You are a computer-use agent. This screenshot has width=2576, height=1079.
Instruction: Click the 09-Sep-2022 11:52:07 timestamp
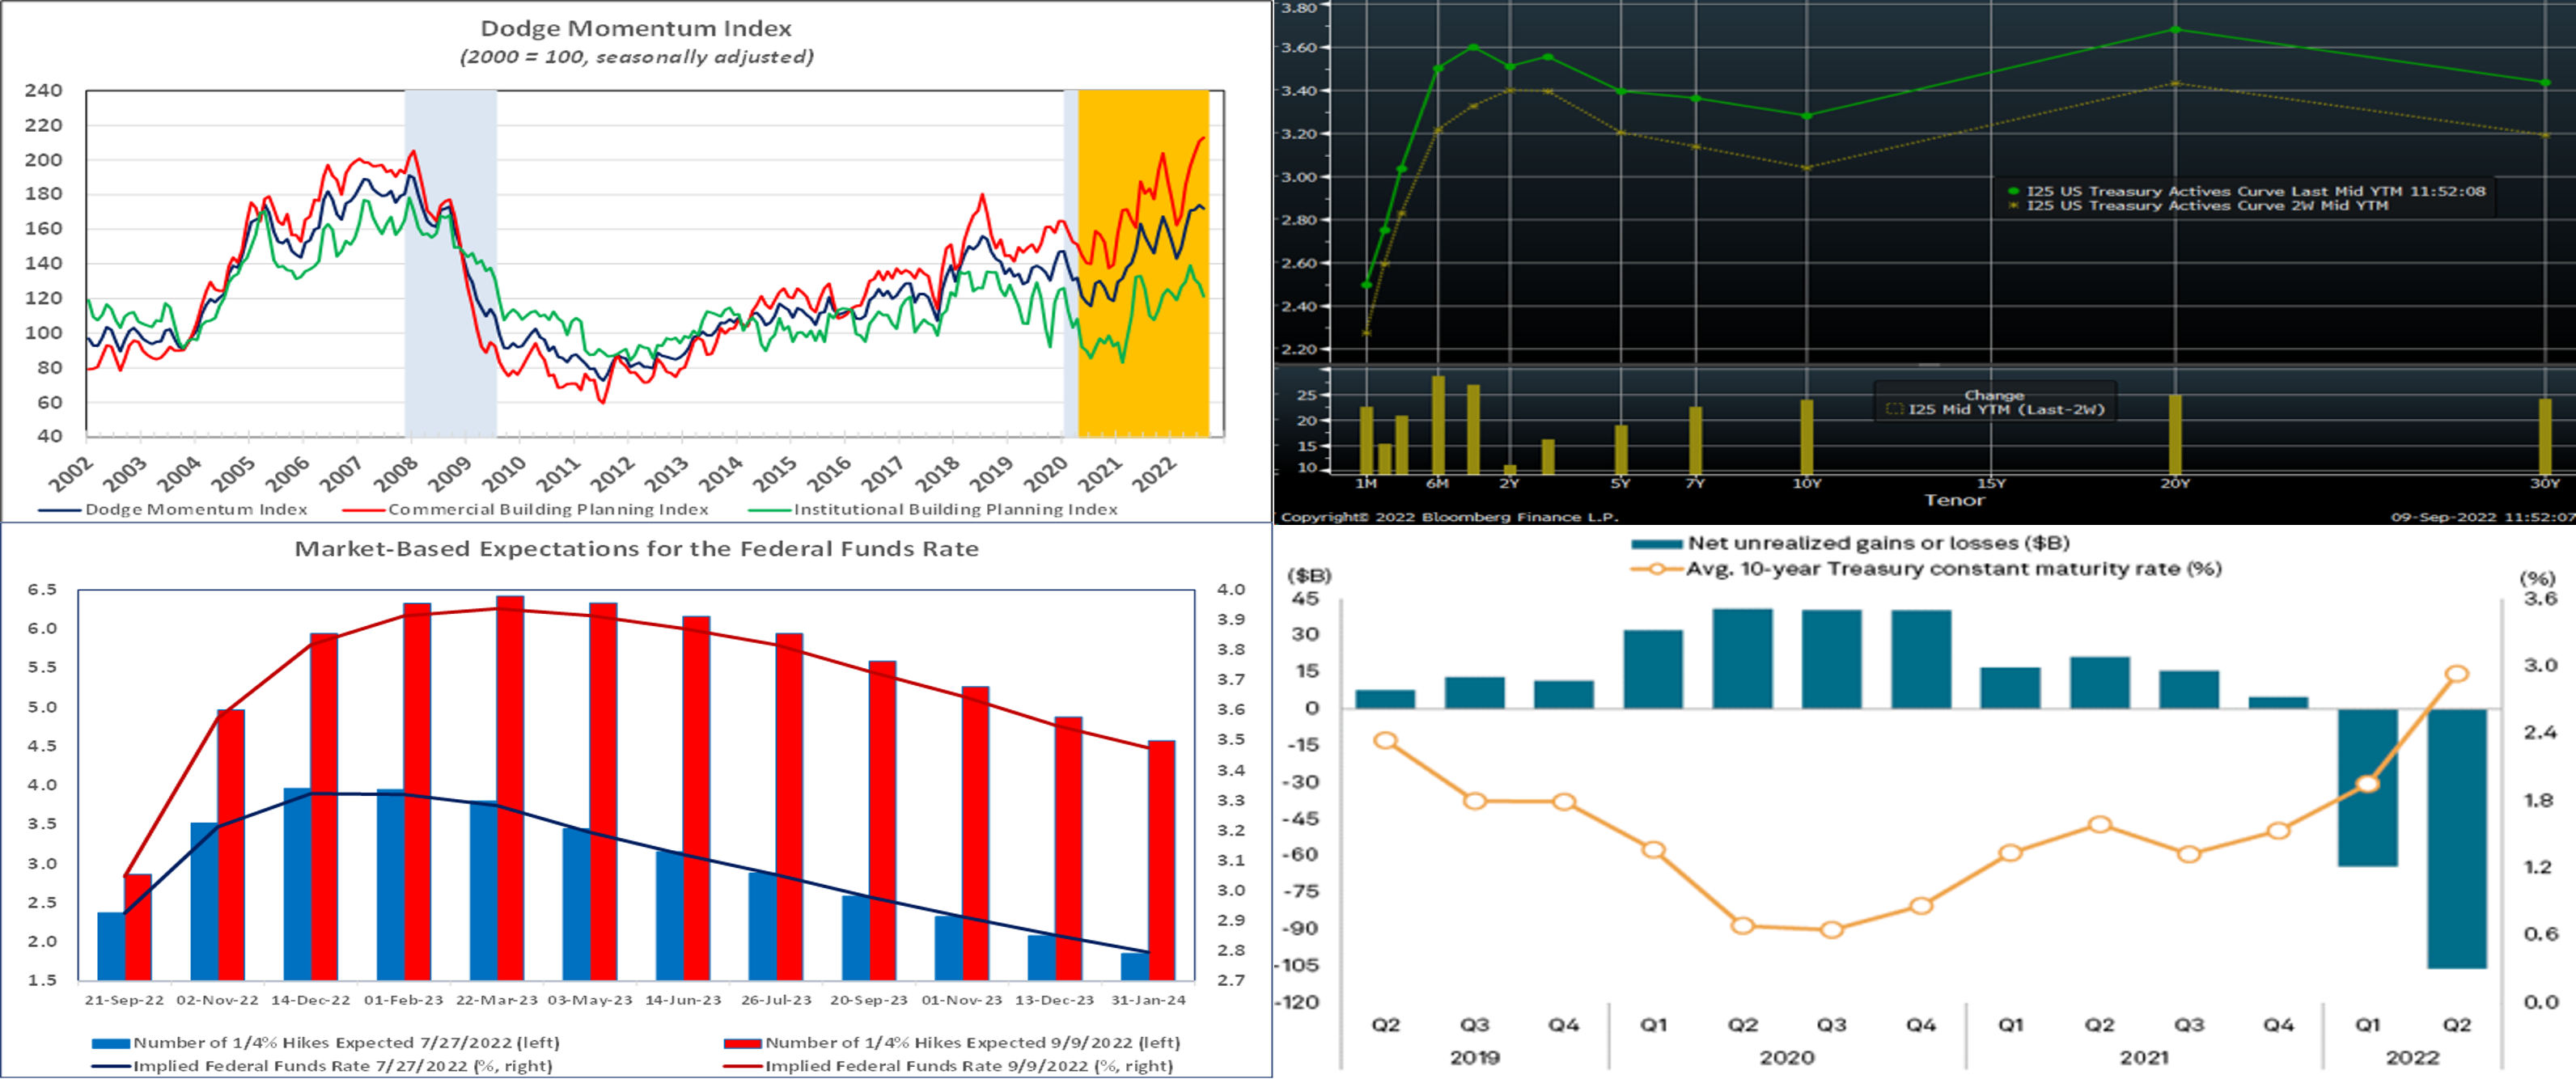(2482, 517)
